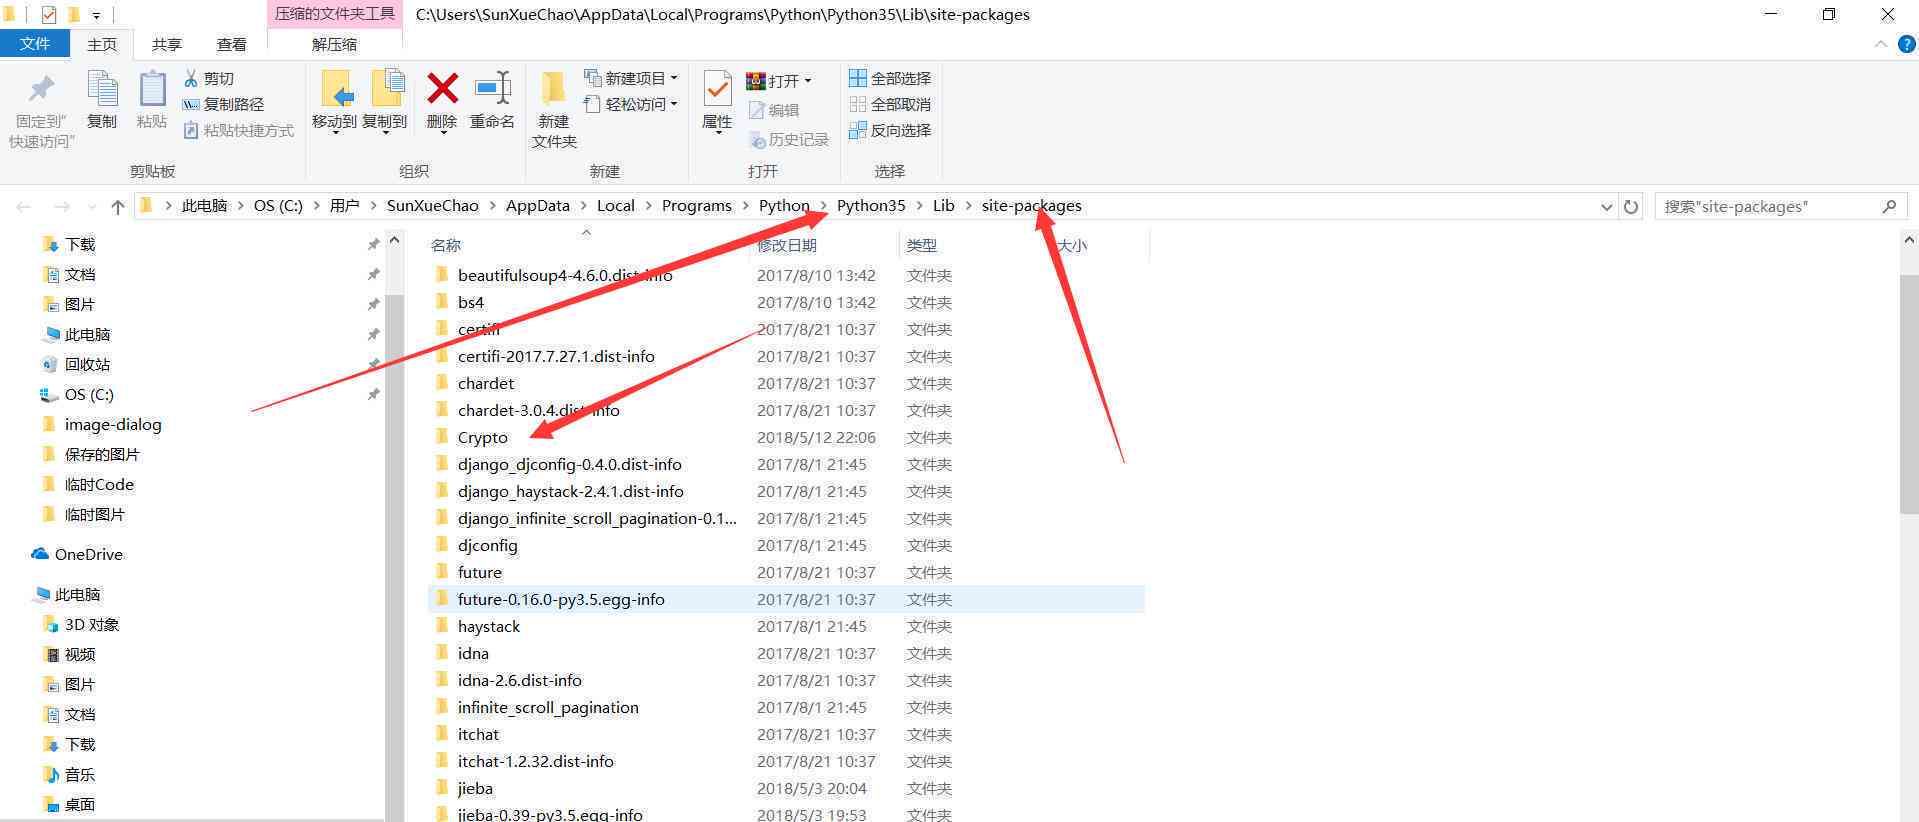Image resolution: width=1919 pixels, height=822 pixels.
Task: Click the Forward navigation arrow
Action: tap(61, 206)
